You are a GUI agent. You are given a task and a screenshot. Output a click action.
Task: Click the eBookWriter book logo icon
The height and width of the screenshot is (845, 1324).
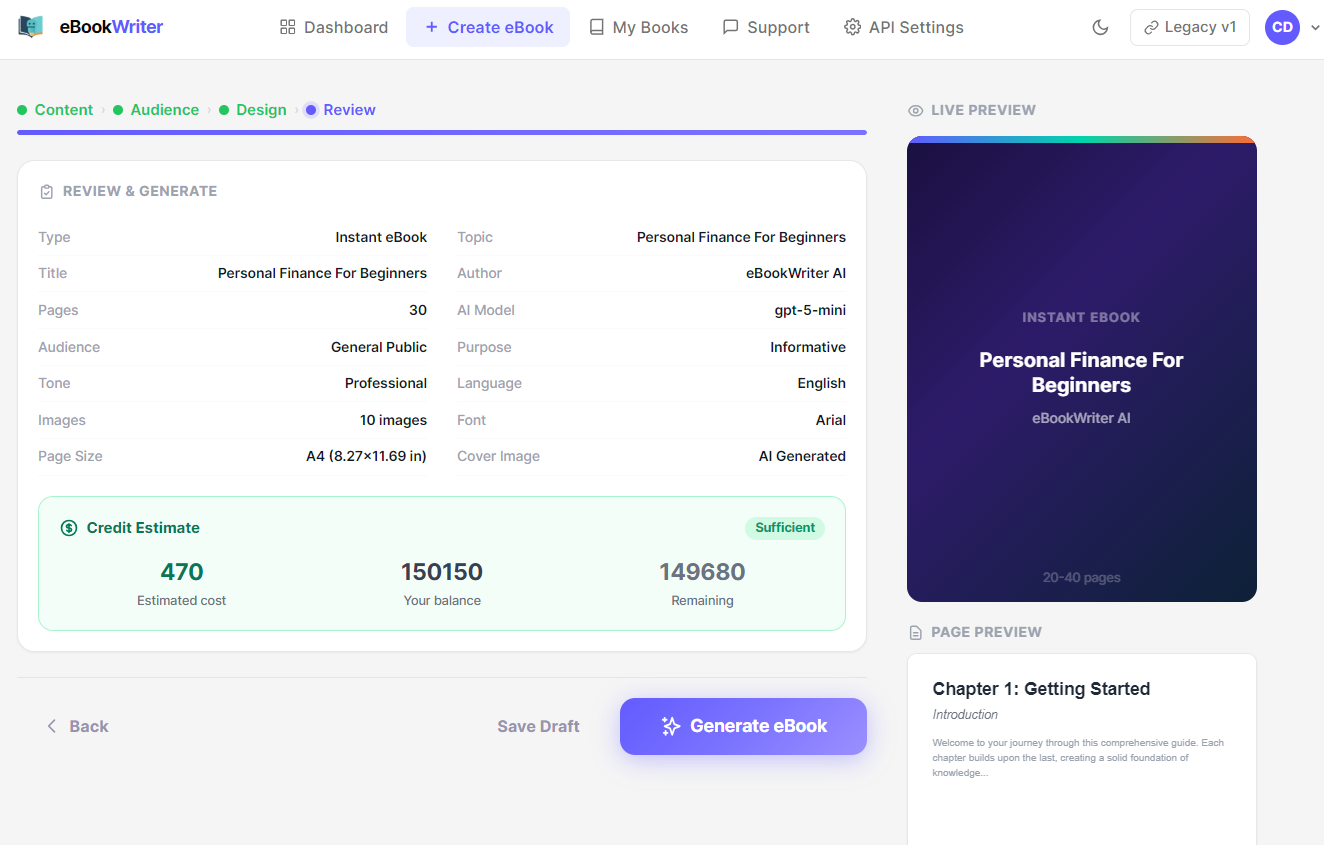pos(31,27)
